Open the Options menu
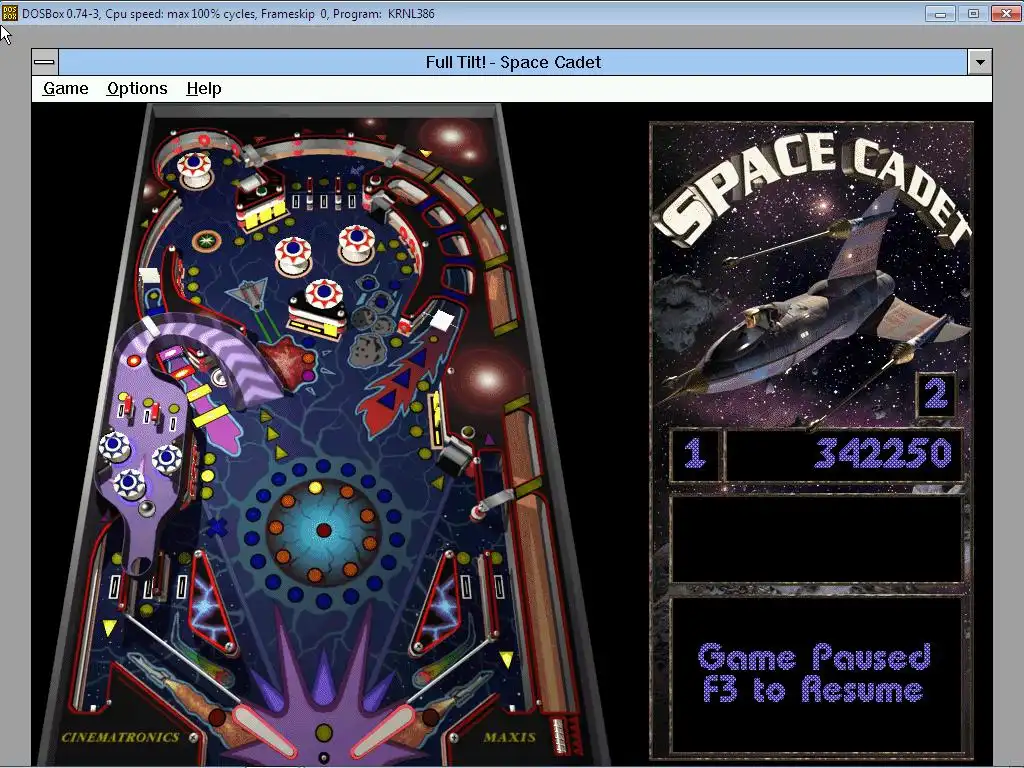 tap(137, 88)
